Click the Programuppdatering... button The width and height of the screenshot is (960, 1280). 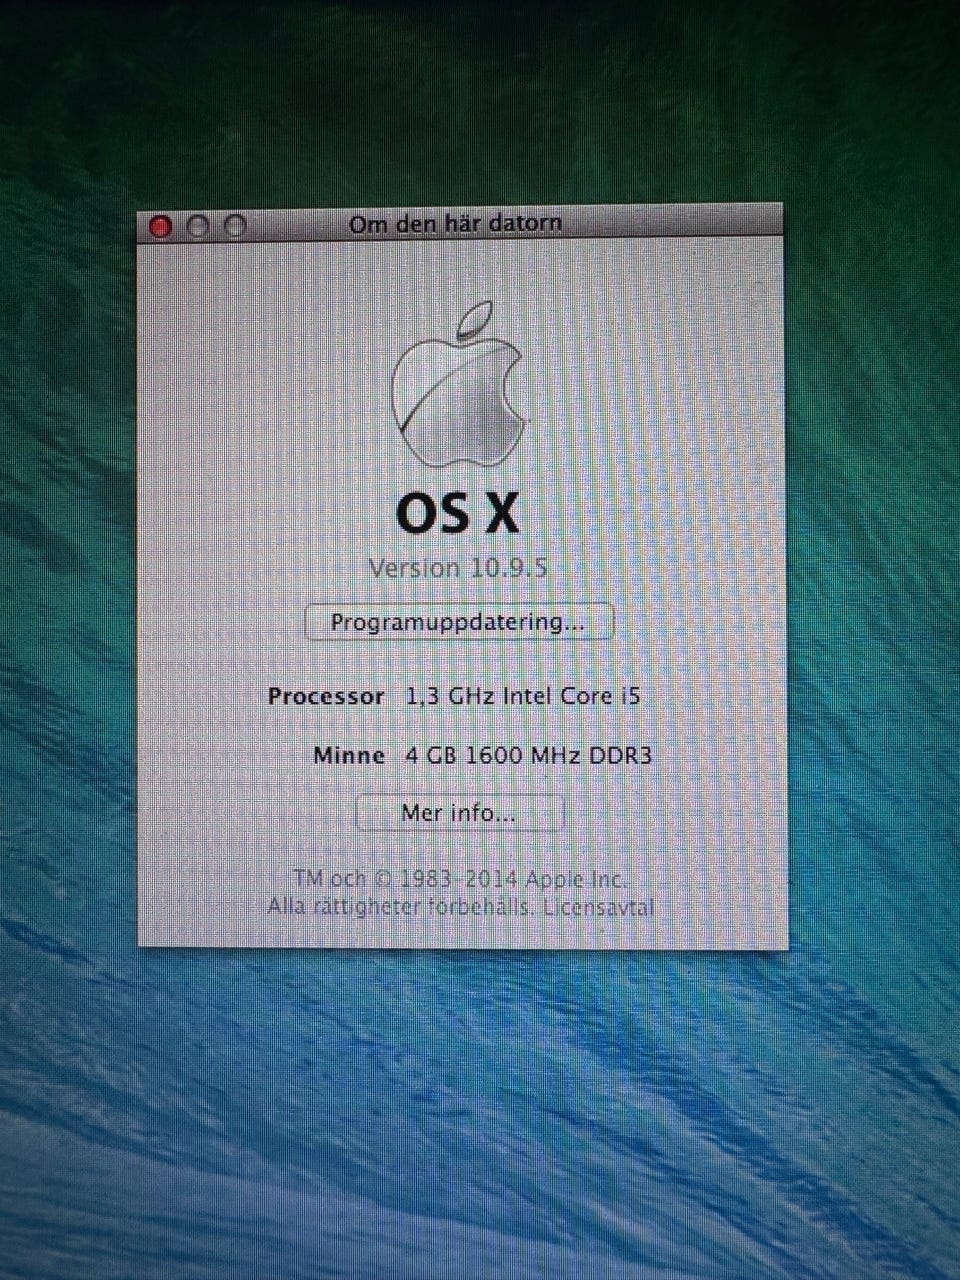pos(459,622)
